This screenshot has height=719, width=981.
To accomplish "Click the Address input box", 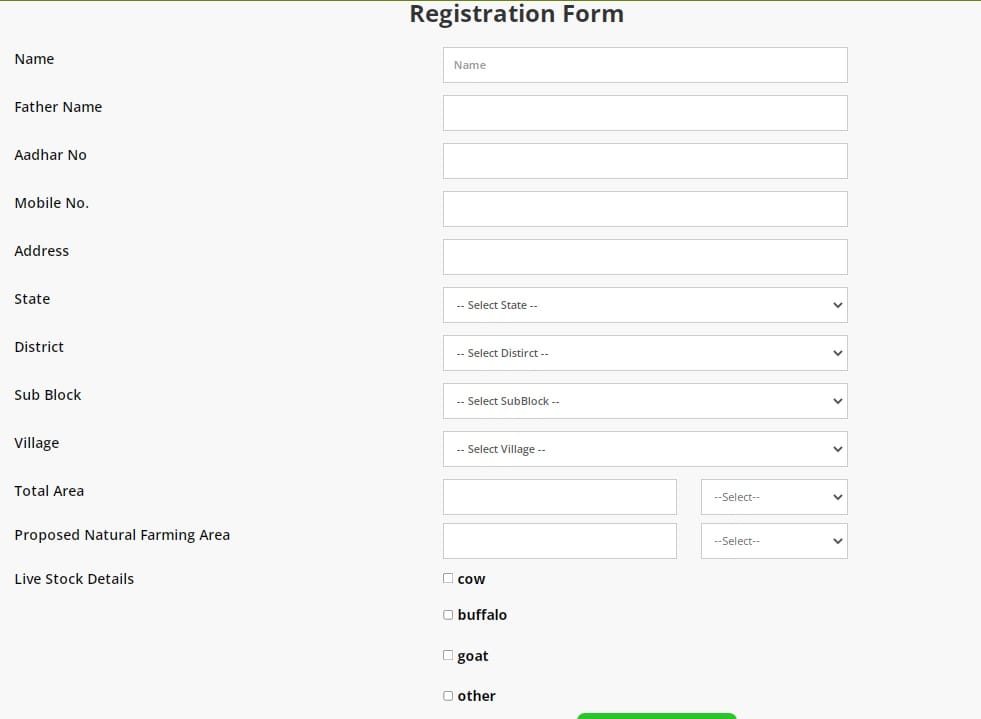I will pyautogui.click(x=645, y=257).
